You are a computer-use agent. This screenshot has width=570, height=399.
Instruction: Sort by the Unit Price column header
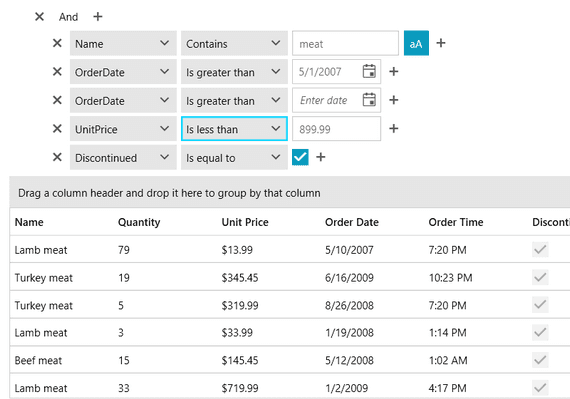pyautogui.click(x=245, y=222)
